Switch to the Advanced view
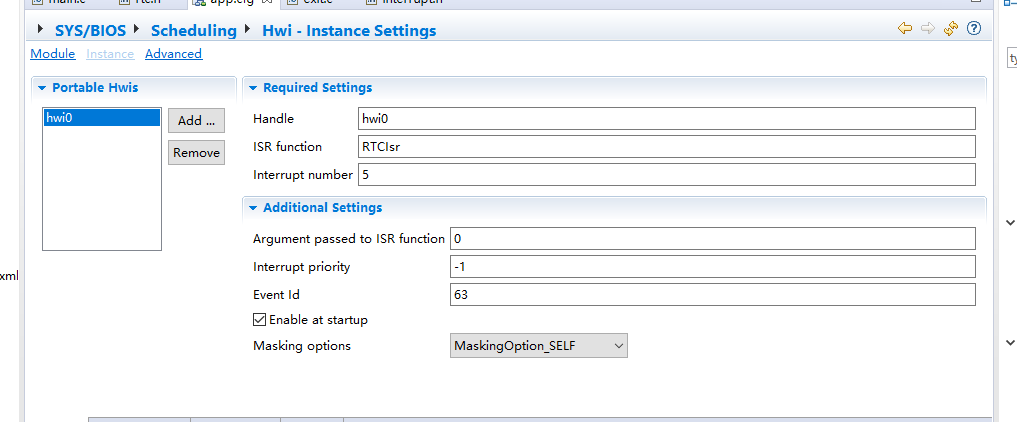This screenshot has width=1017, height=422. point(173,54)
